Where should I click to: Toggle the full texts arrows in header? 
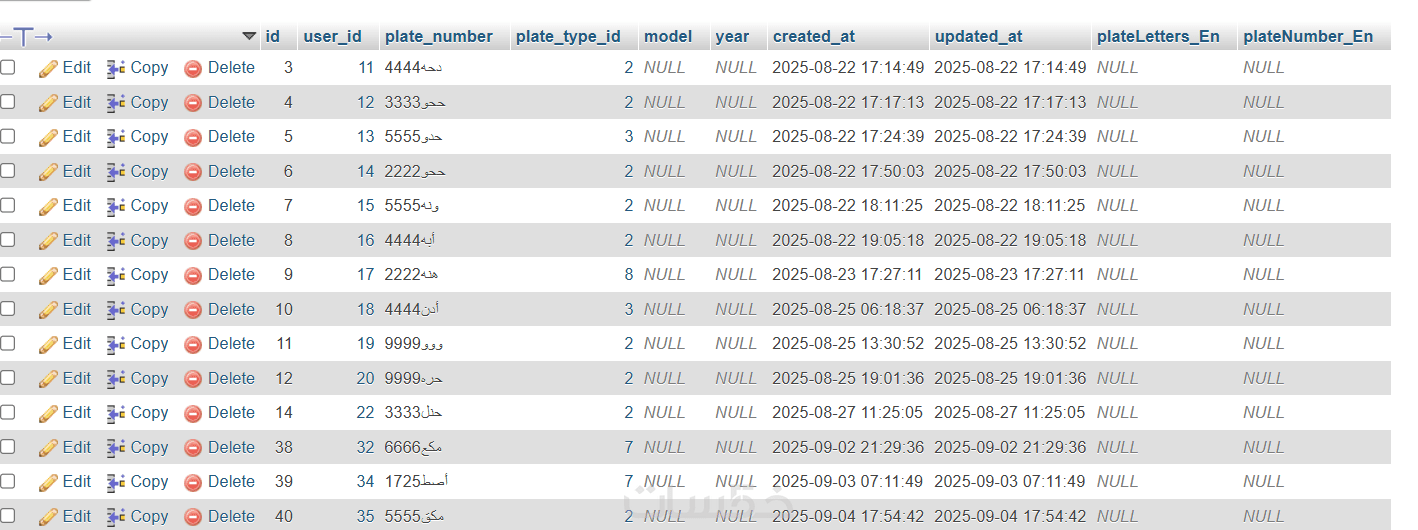click(26, 36)
